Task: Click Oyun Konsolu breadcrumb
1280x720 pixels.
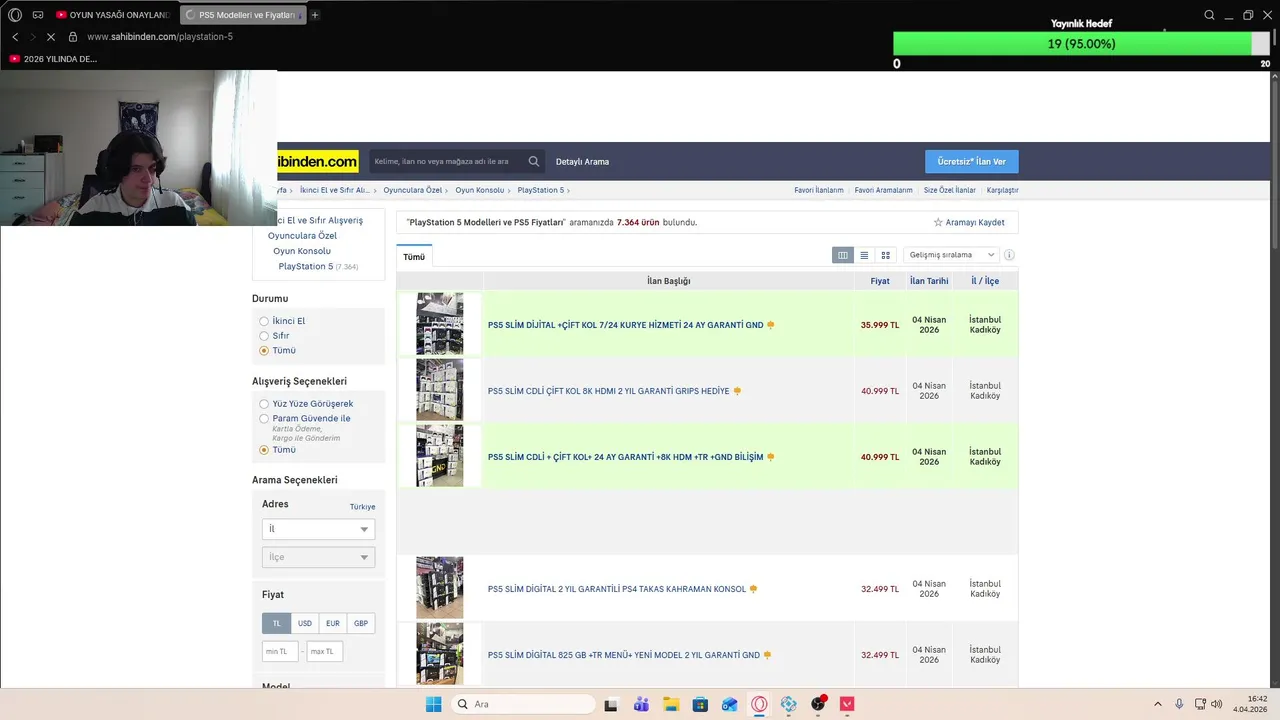Action: point(480,190)
